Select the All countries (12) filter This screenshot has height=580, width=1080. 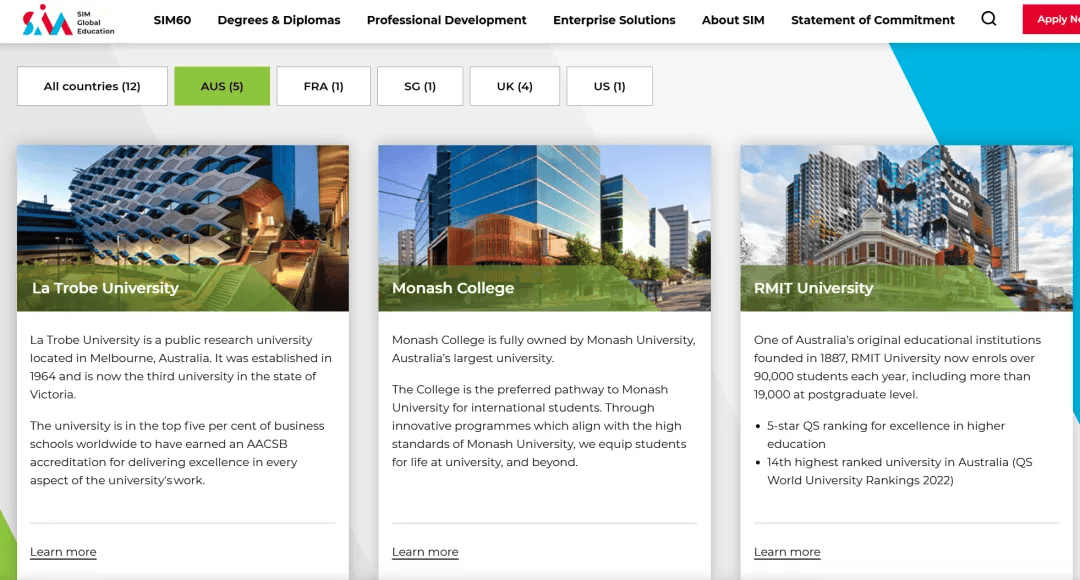coord(92,86)
